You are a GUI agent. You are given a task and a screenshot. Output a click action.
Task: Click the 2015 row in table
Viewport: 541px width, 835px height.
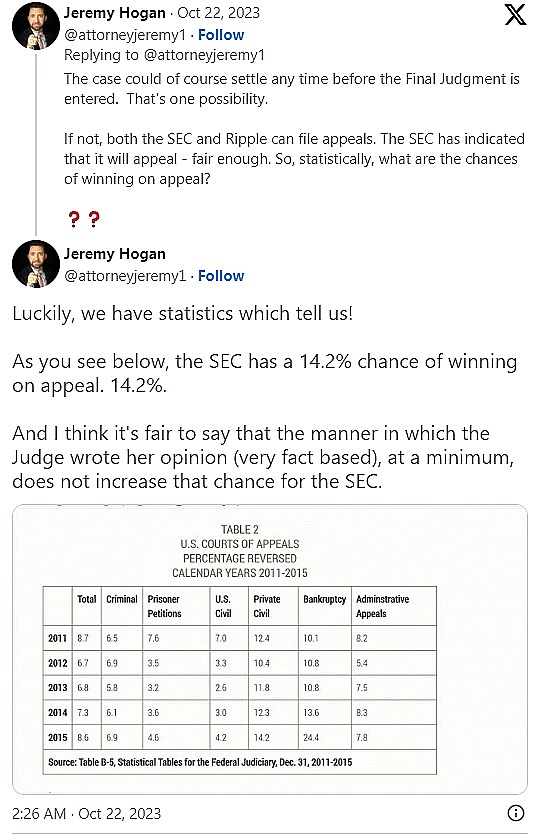click(240, 737)
